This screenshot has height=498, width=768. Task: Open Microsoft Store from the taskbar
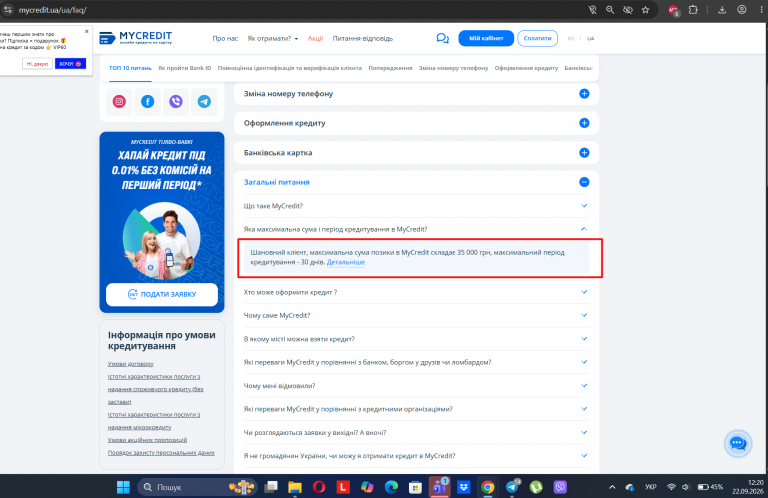[415, 487]
